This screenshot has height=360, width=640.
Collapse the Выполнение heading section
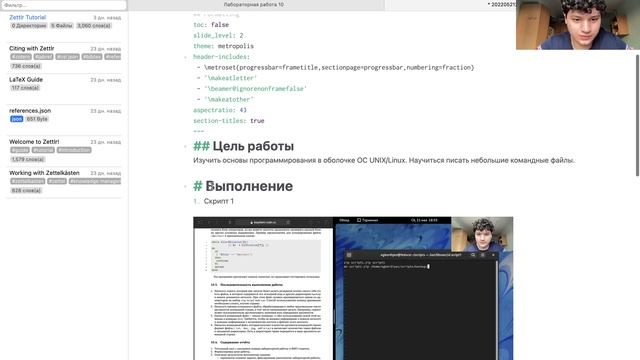(x=185, y=186)
